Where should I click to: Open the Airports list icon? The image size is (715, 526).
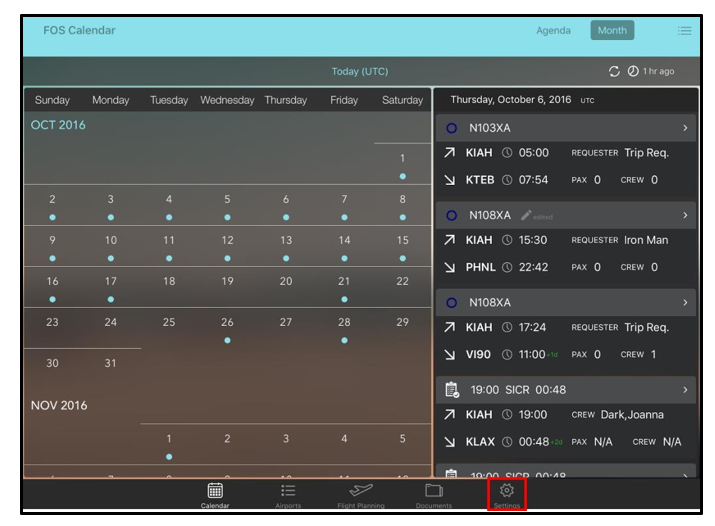point(288,491)
